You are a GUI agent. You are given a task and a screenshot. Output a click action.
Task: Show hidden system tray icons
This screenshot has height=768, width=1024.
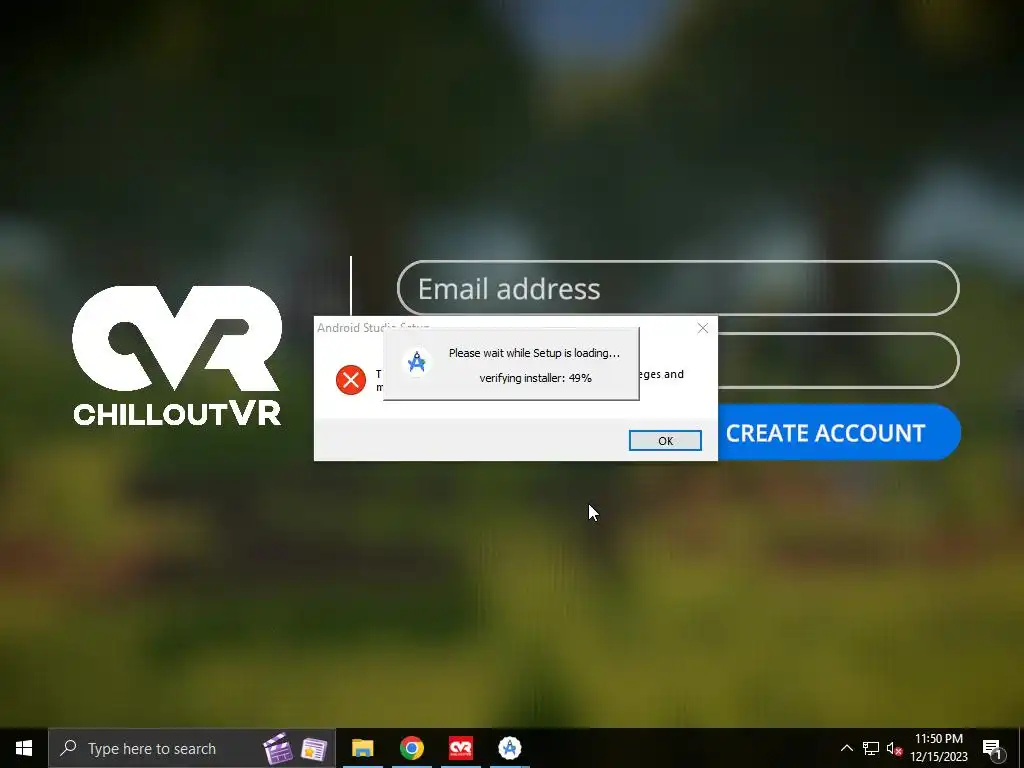click(x=846, y=748)
